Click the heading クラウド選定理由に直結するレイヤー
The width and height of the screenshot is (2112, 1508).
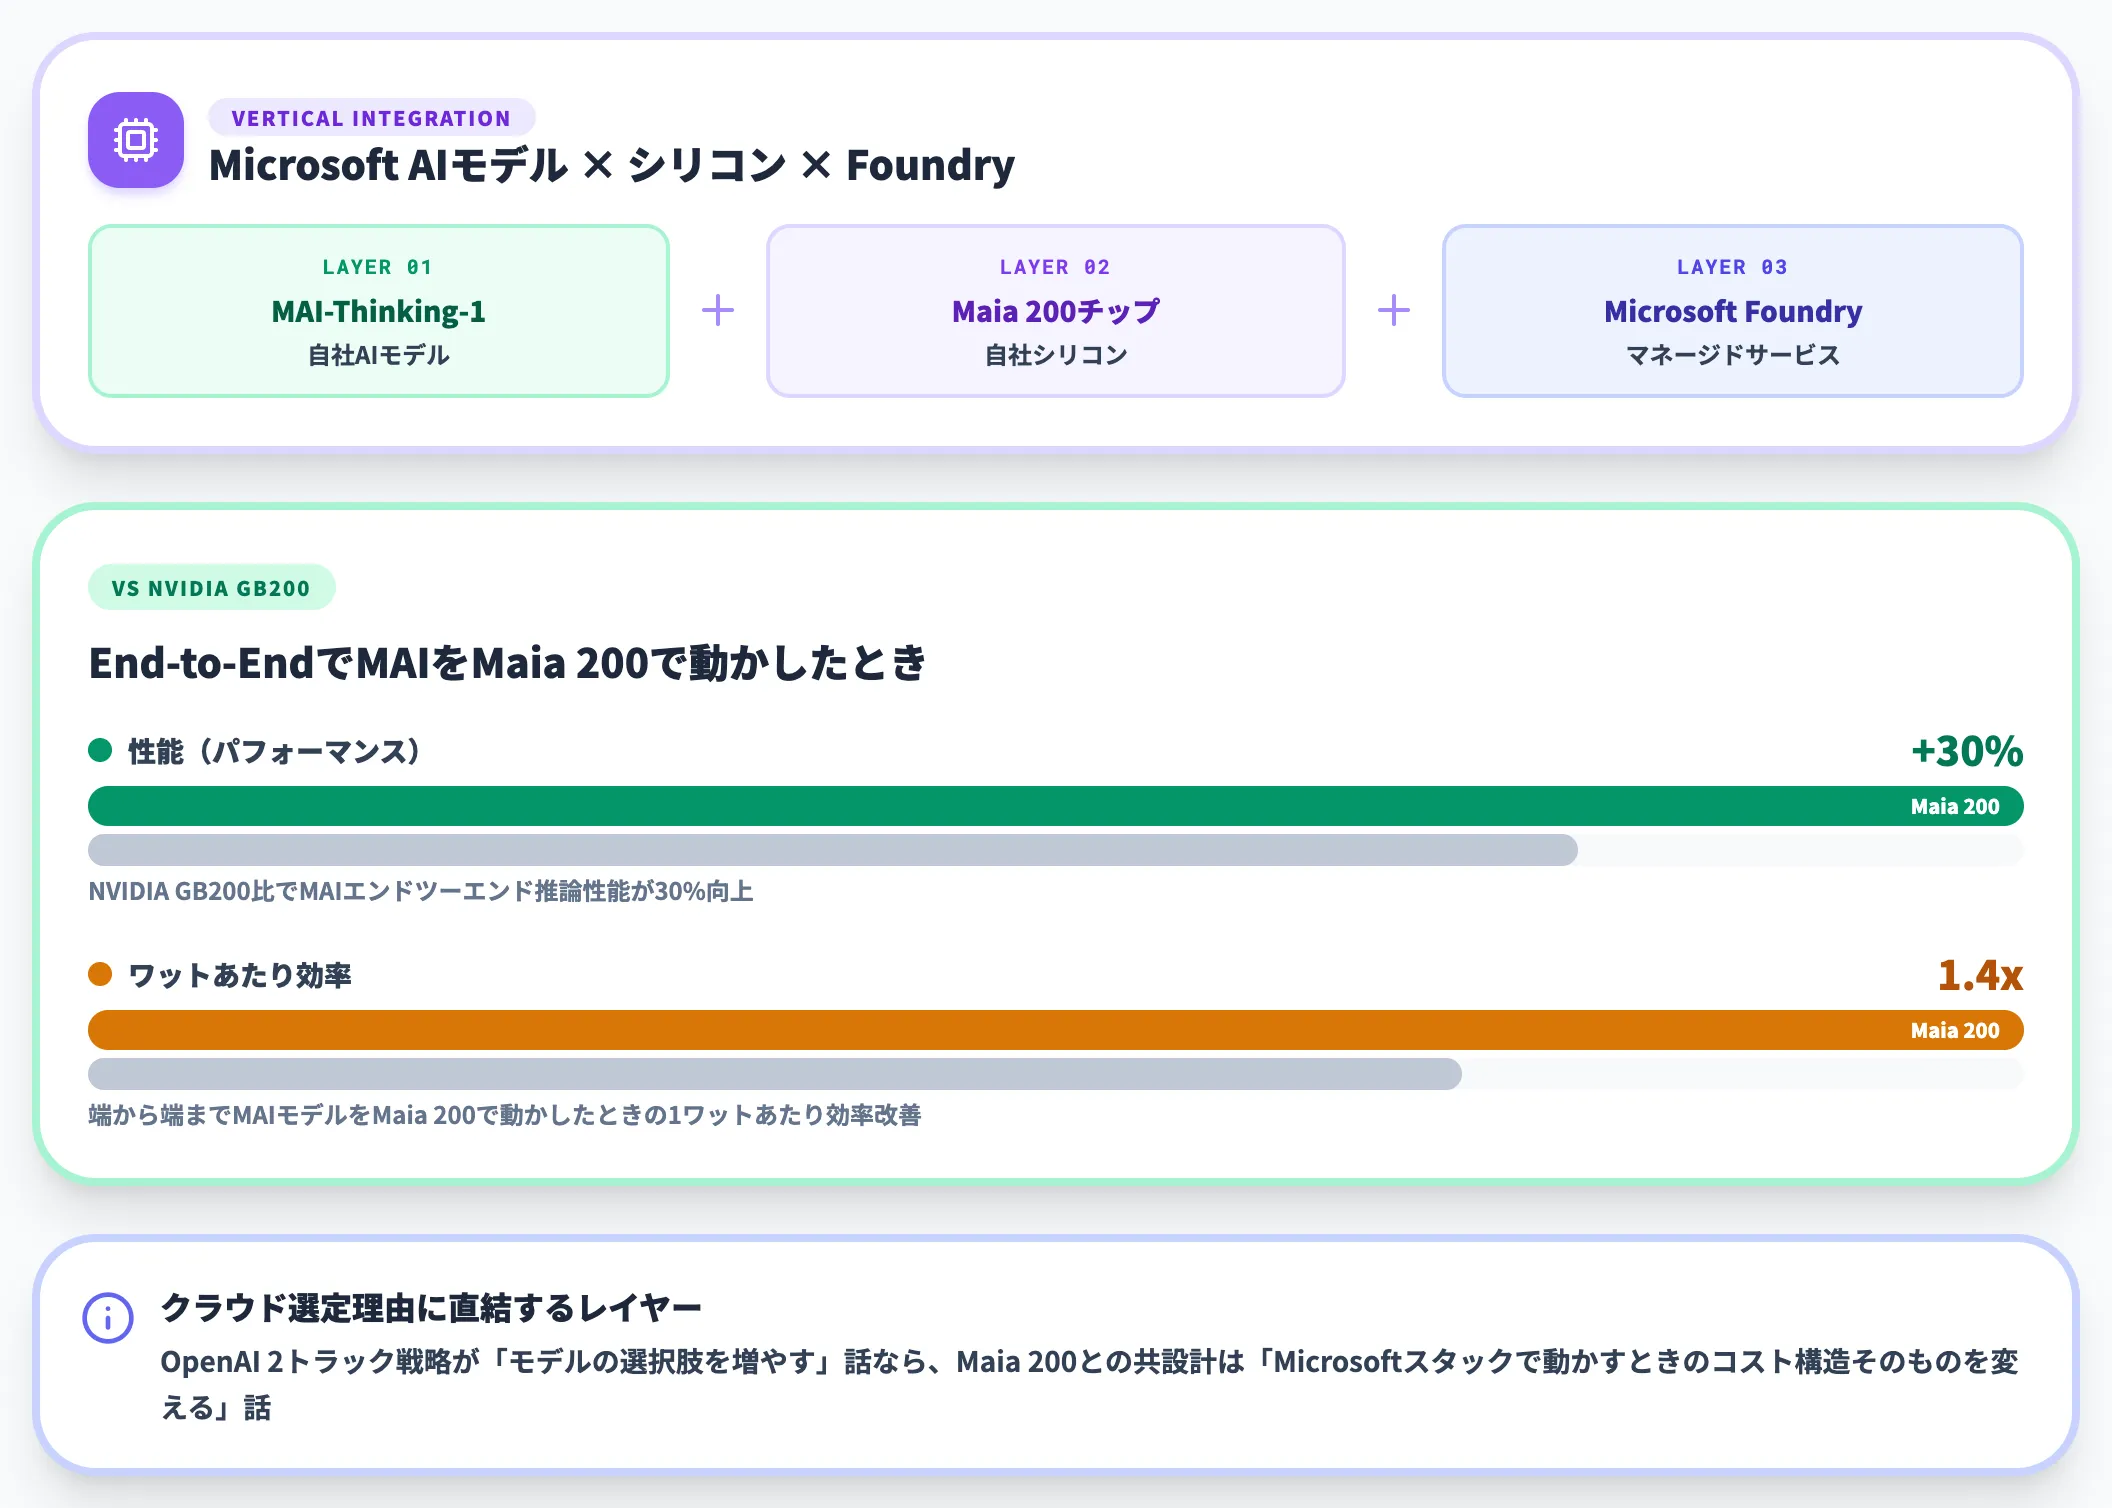(431, 1308)
